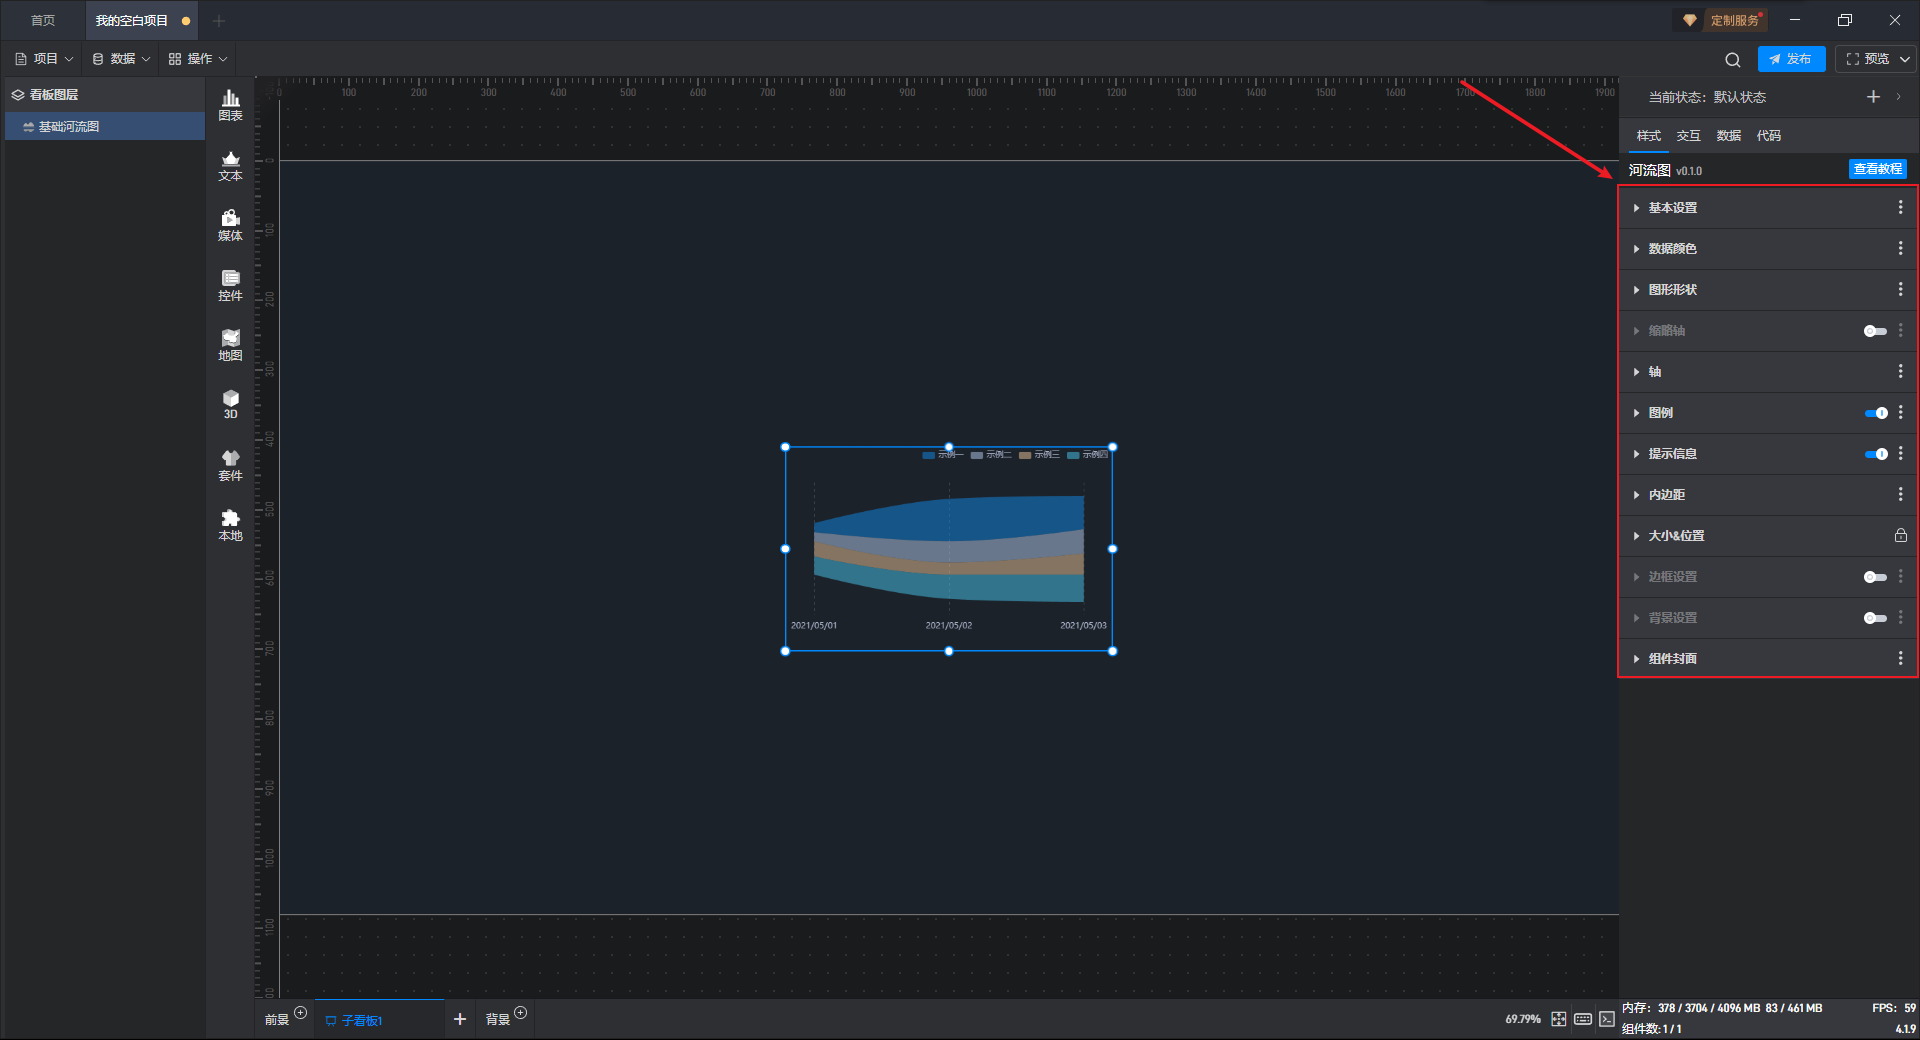Click the lock icon beside 大小&位置

[x=1900, y=536]
